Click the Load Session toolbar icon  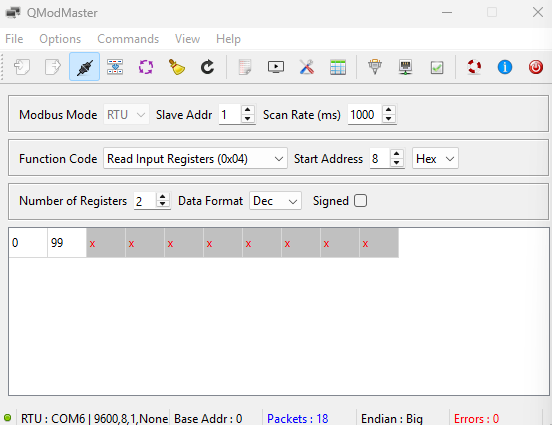pos(22,67)
